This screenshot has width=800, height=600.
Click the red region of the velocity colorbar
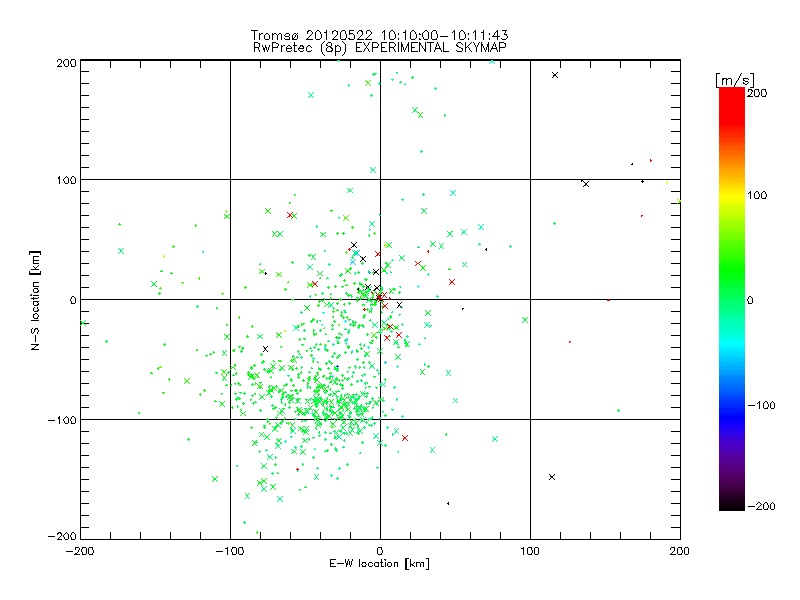(x=732, y=107)
